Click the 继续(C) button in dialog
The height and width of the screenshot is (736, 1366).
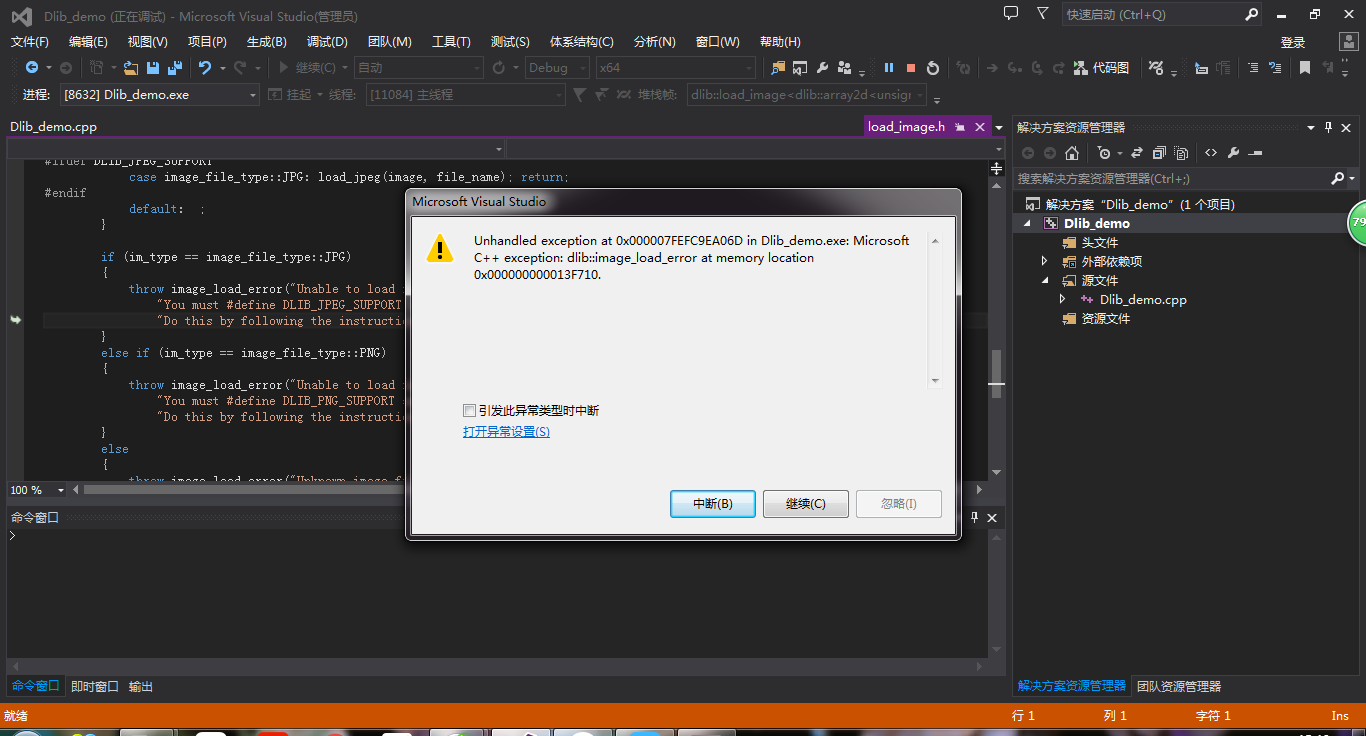pos(806,504)
